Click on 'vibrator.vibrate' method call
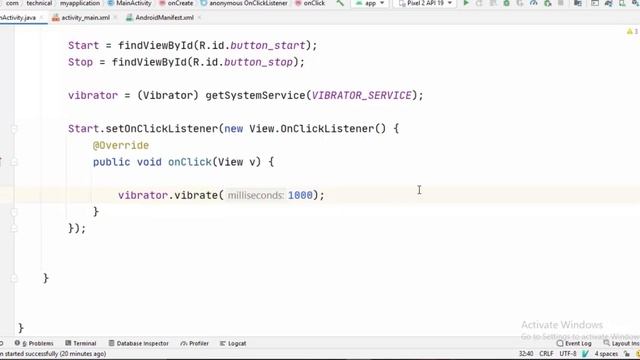This screenshot has width=640, height=360. pyautogui.click(x=168, y=195)
